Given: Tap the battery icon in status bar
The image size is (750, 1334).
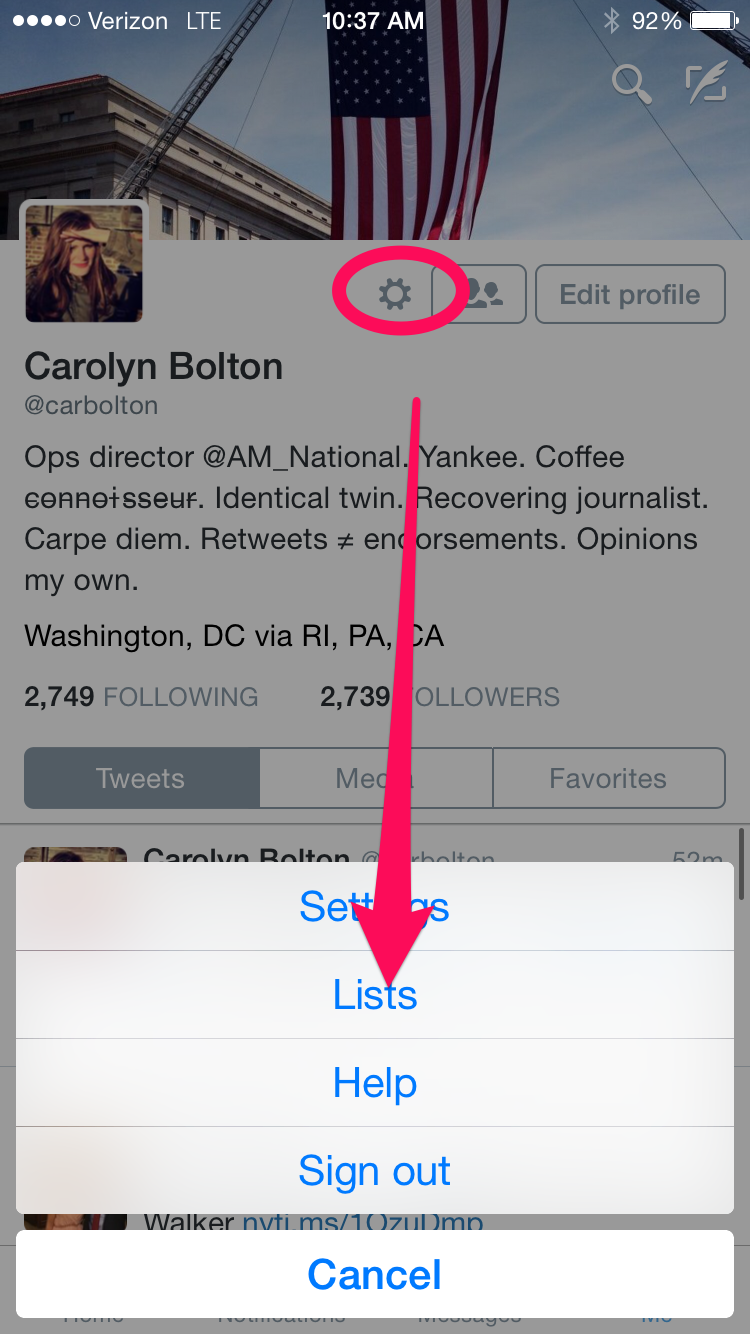Looking at the screenshot, I should coord(714,20).
